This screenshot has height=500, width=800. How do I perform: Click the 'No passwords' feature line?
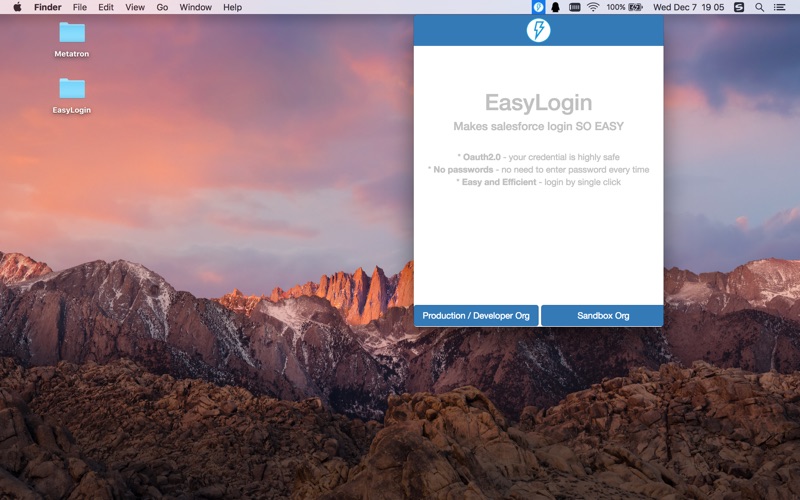click(538, 169)
